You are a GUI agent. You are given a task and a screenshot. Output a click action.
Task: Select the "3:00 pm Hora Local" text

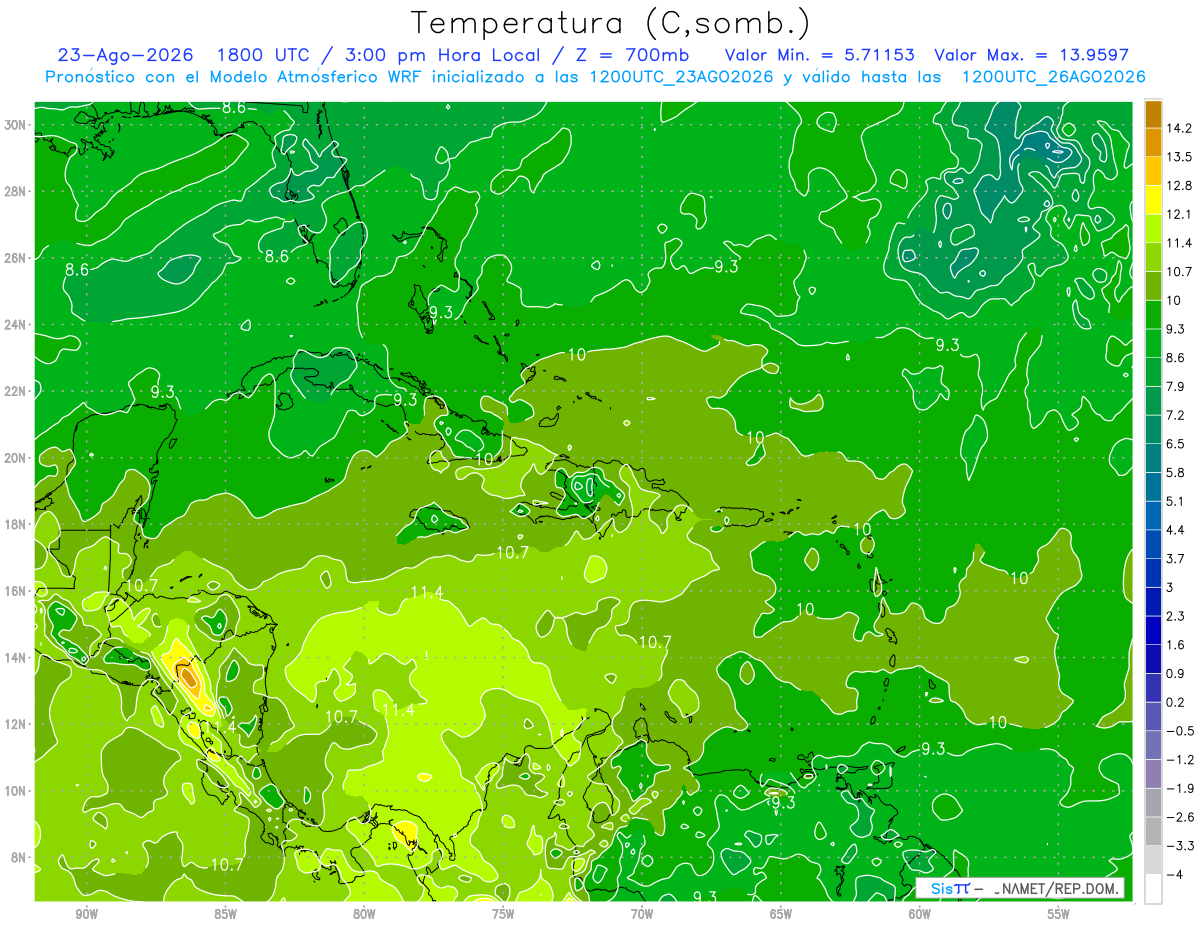[444, 55]
